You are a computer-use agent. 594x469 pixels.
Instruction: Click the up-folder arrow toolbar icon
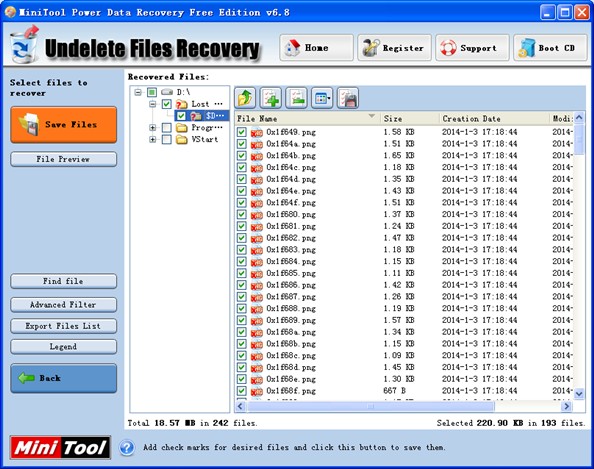[x=245, y=98]
